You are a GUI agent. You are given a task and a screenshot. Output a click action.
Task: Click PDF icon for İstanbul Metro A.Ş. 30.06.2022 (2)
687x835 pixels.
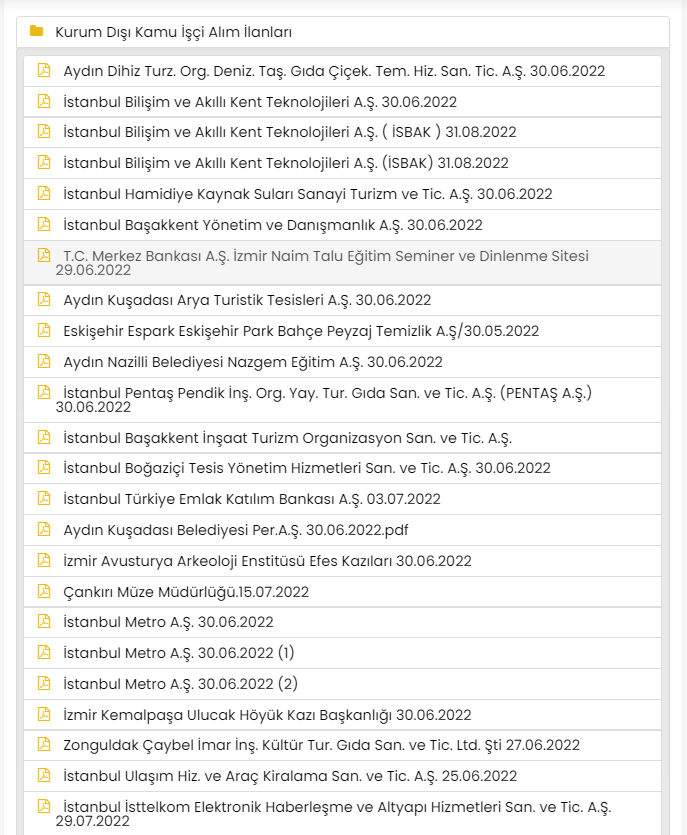(x=44, y=682)
